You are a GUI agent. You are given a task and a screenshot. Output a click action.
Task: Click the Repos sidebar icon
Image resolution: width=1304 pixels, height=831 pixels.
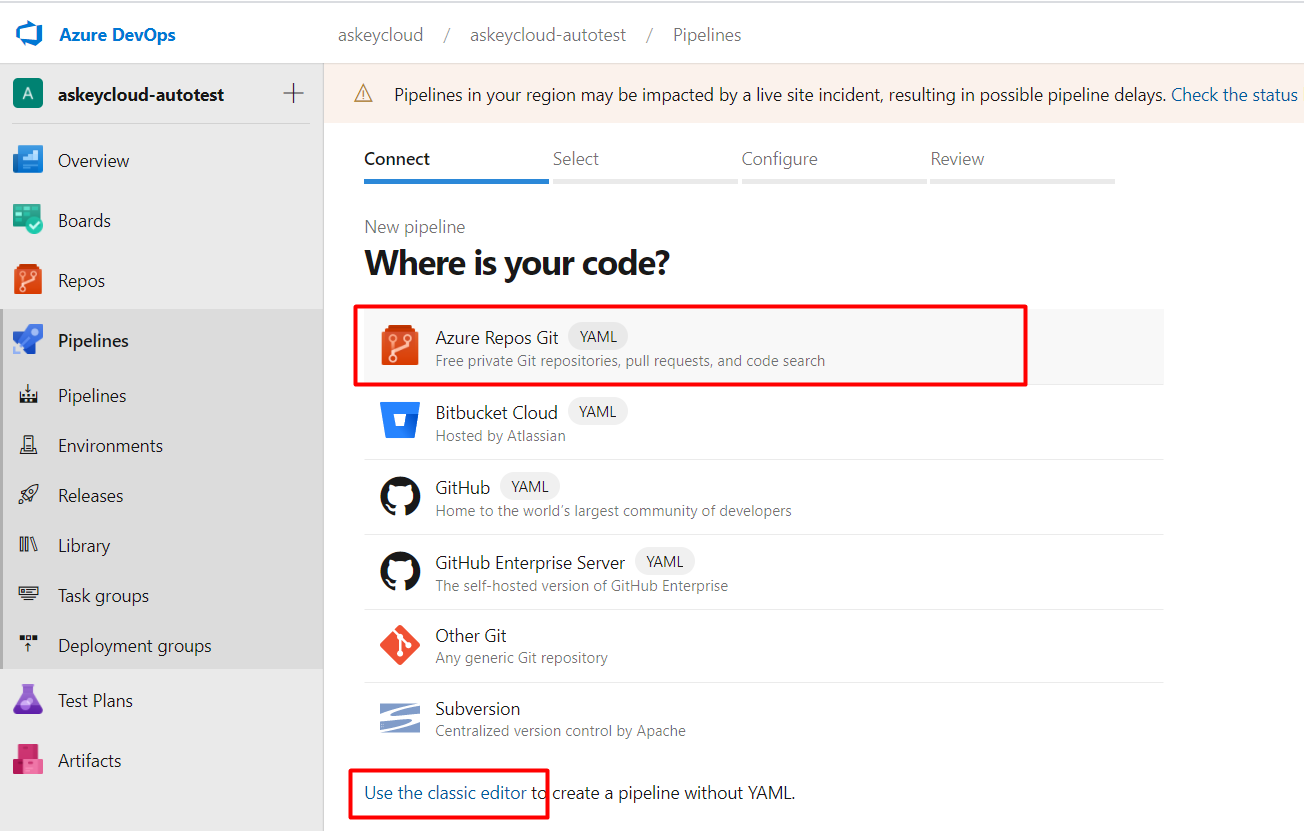[x=28, y=280]
